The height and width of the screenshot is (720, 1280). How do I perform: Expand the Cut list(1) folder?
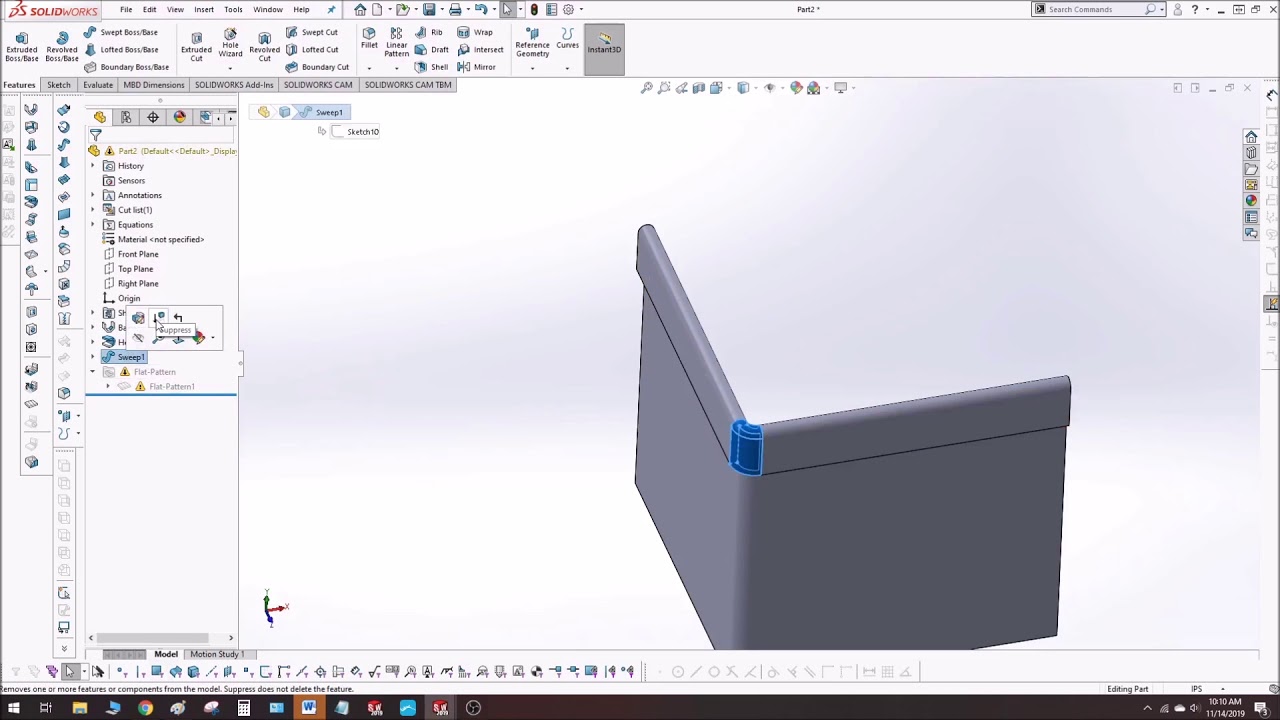[x=93, y=210]
